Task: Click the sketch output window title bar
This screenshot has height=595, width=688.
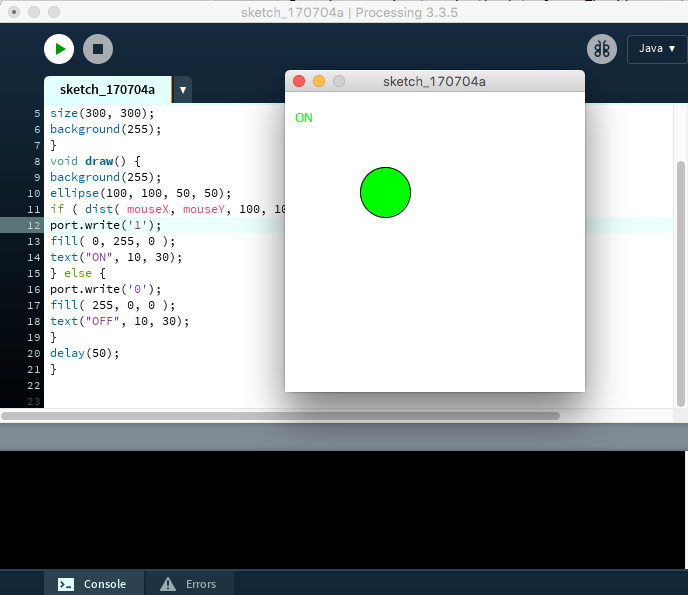Action: tap(434, 81)
